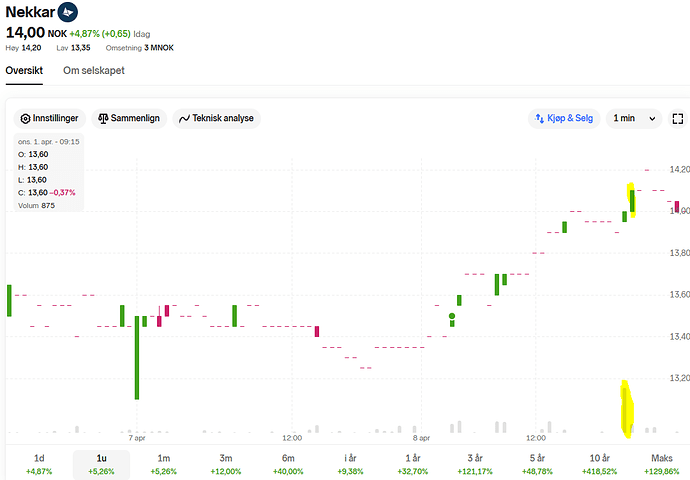
Task: Select the 1d time range
Action: point(39,464)
